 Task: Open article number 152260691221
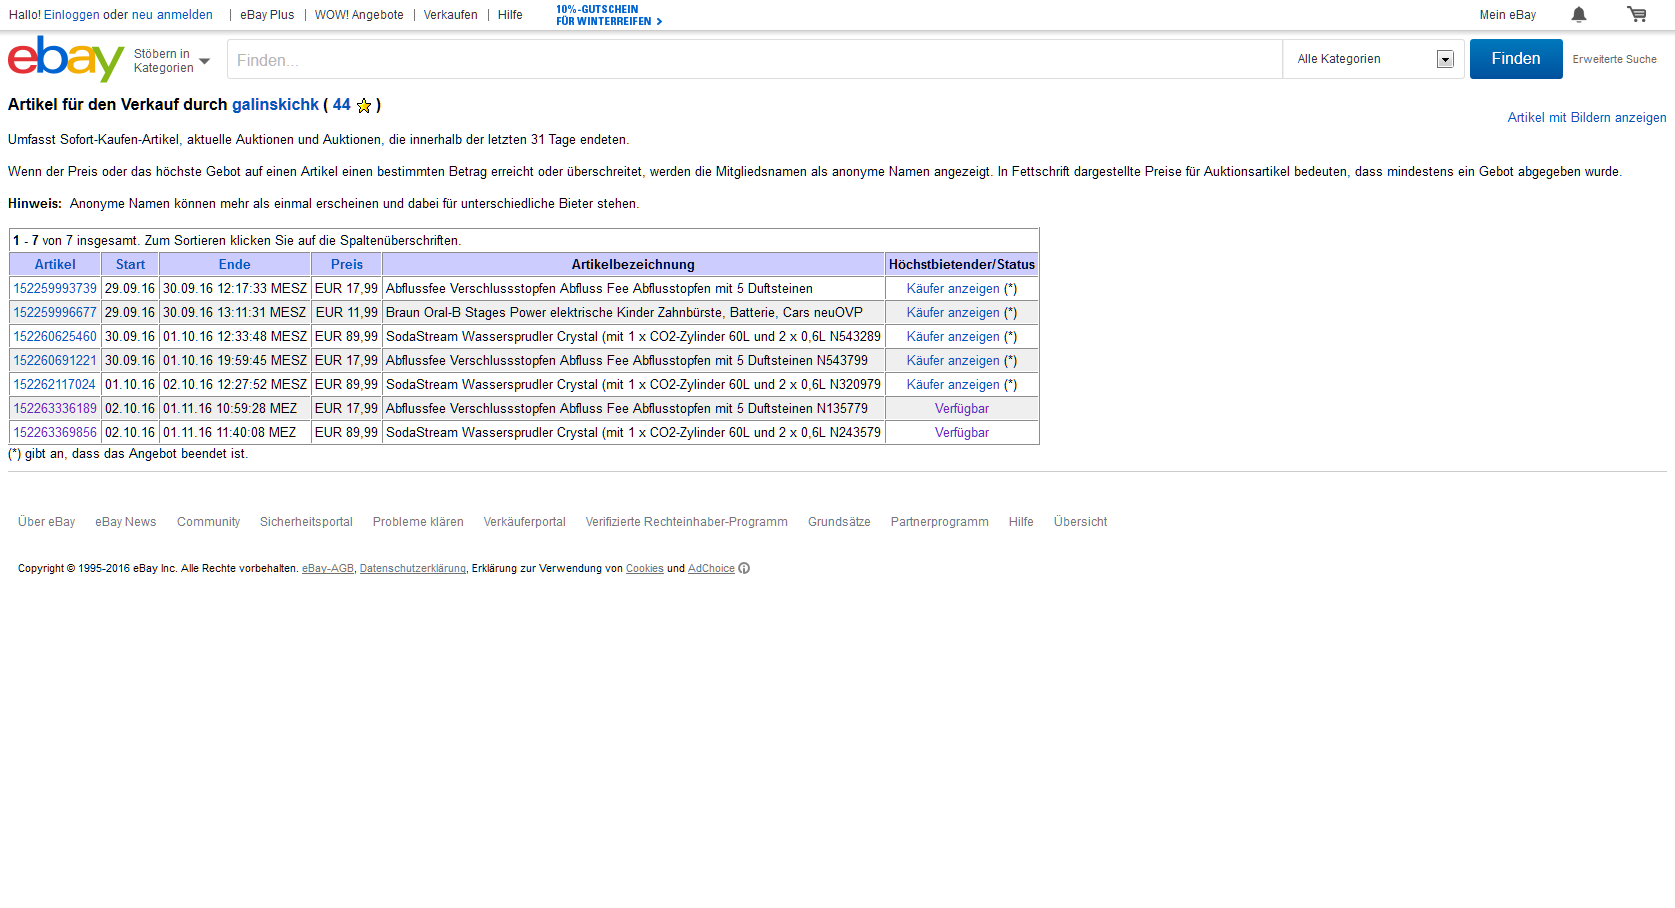pyautogui.click(x=55, y=361)
